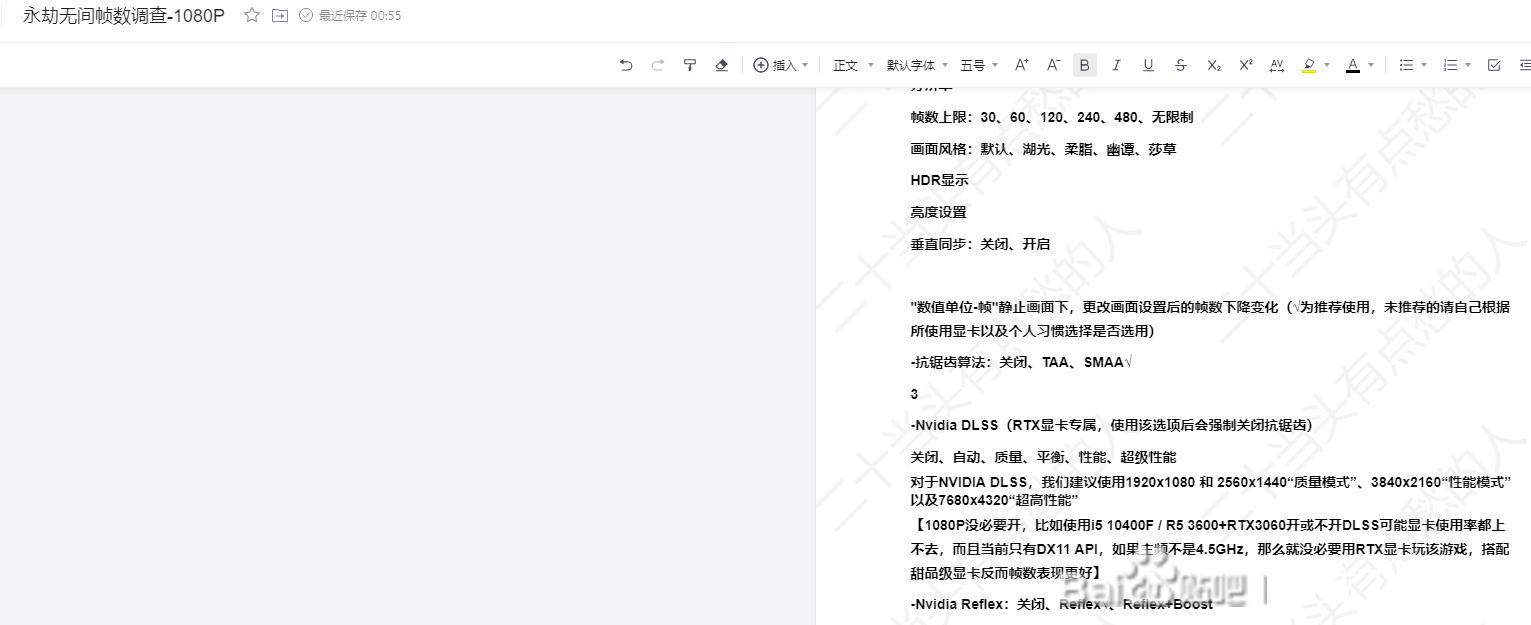This screenshot has width=1531, height=625.
Task: Toggle subscript formatting
Action: [x=1213, y=65]
